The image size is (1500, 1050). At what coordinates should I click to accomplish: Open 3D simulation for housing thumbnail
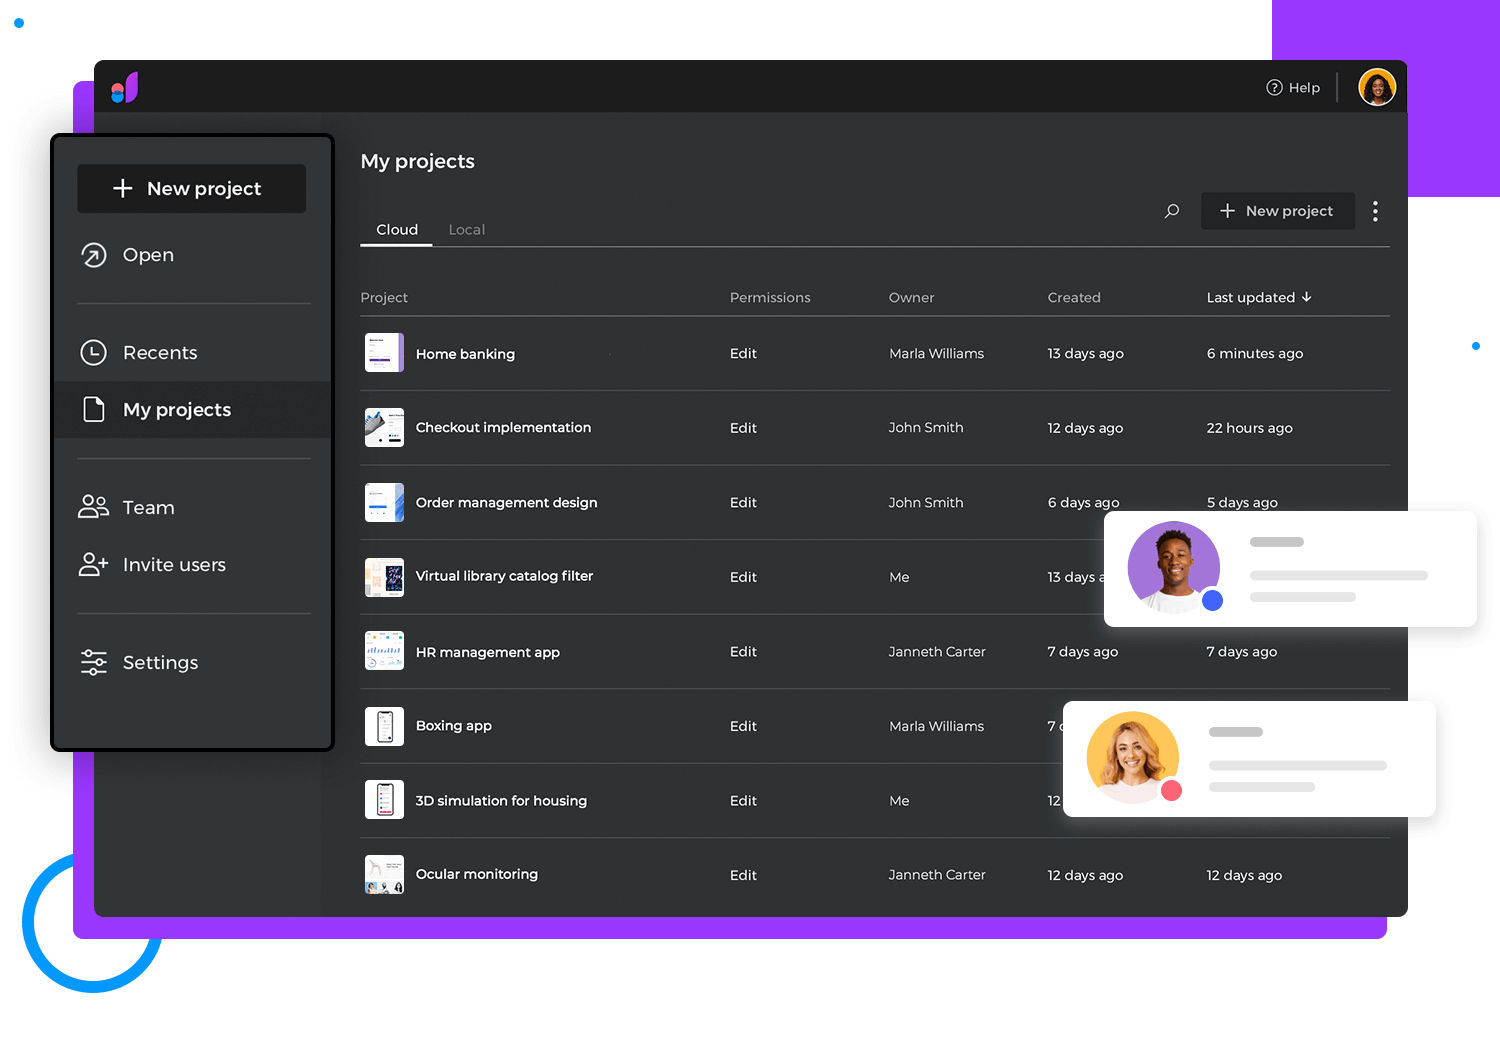click(x=384, y=800)
